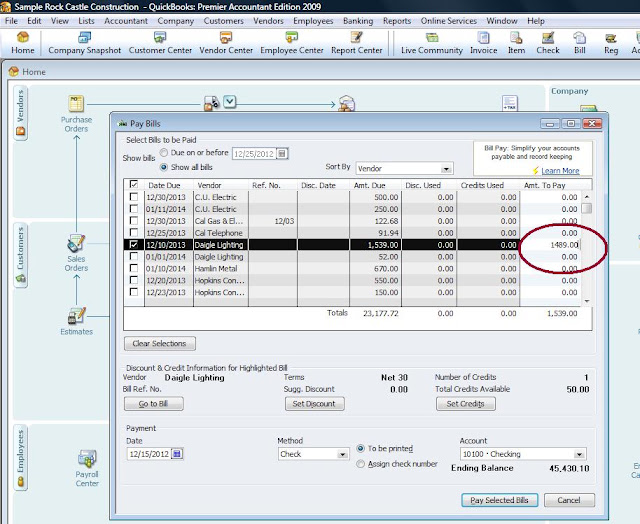
Task: Click the Item toolbar icon
Action: pyautogui.click(x=516, y=43)
